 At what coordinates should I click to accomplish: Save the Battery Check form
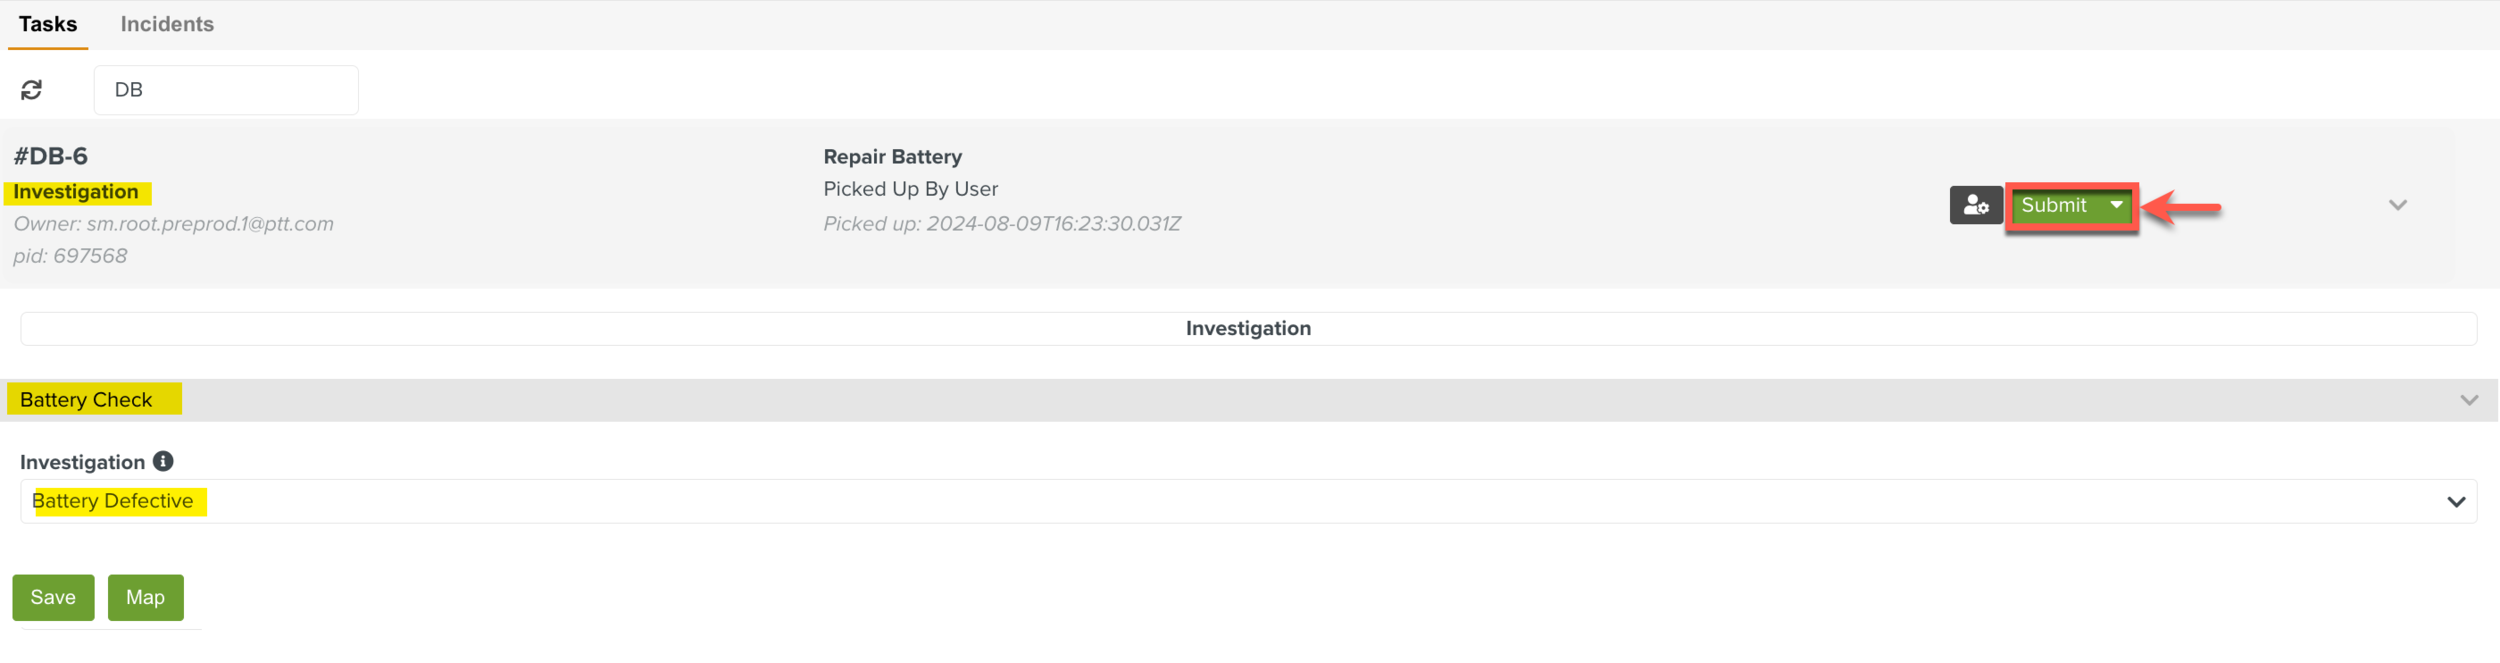click(53, 597)
